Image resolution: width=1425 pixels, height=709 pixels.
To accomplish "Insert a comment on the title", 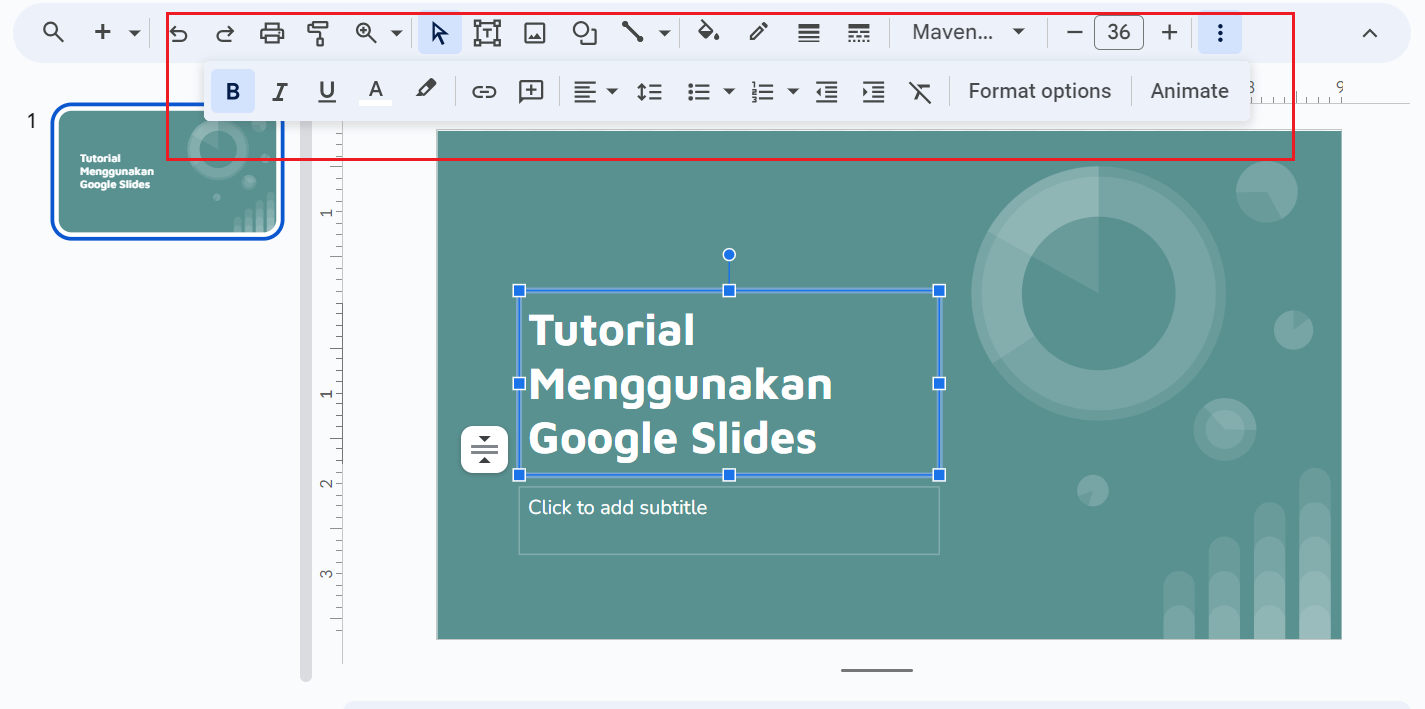I will [x=530, y=90].
